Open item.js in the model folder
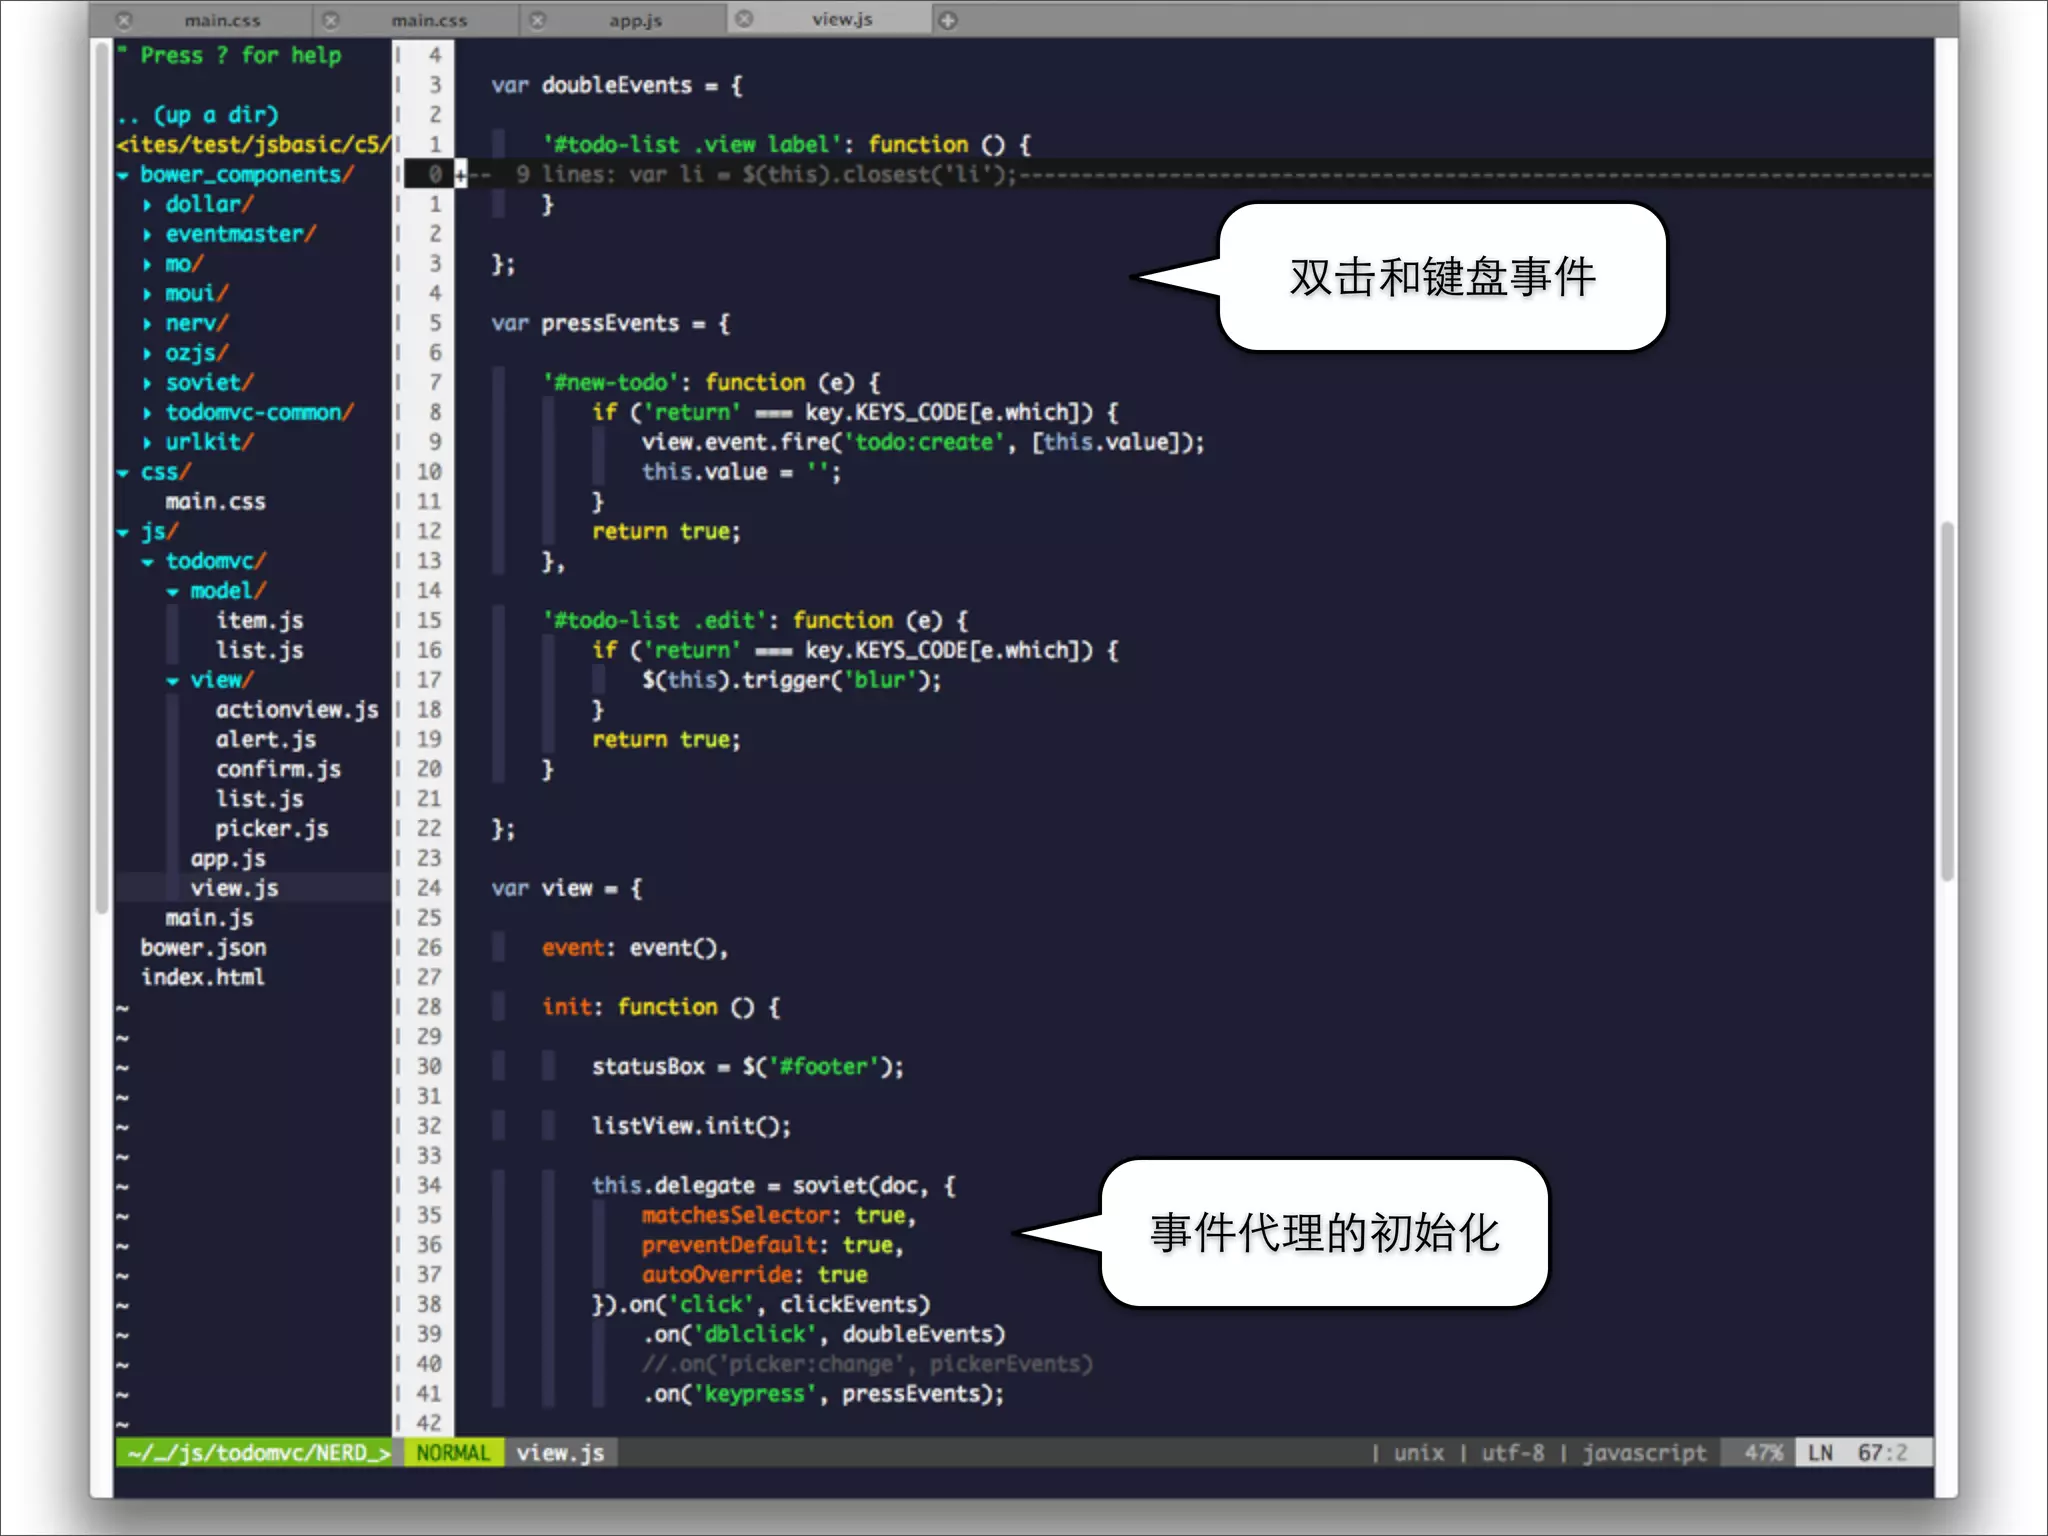 [x=259, y=621]
